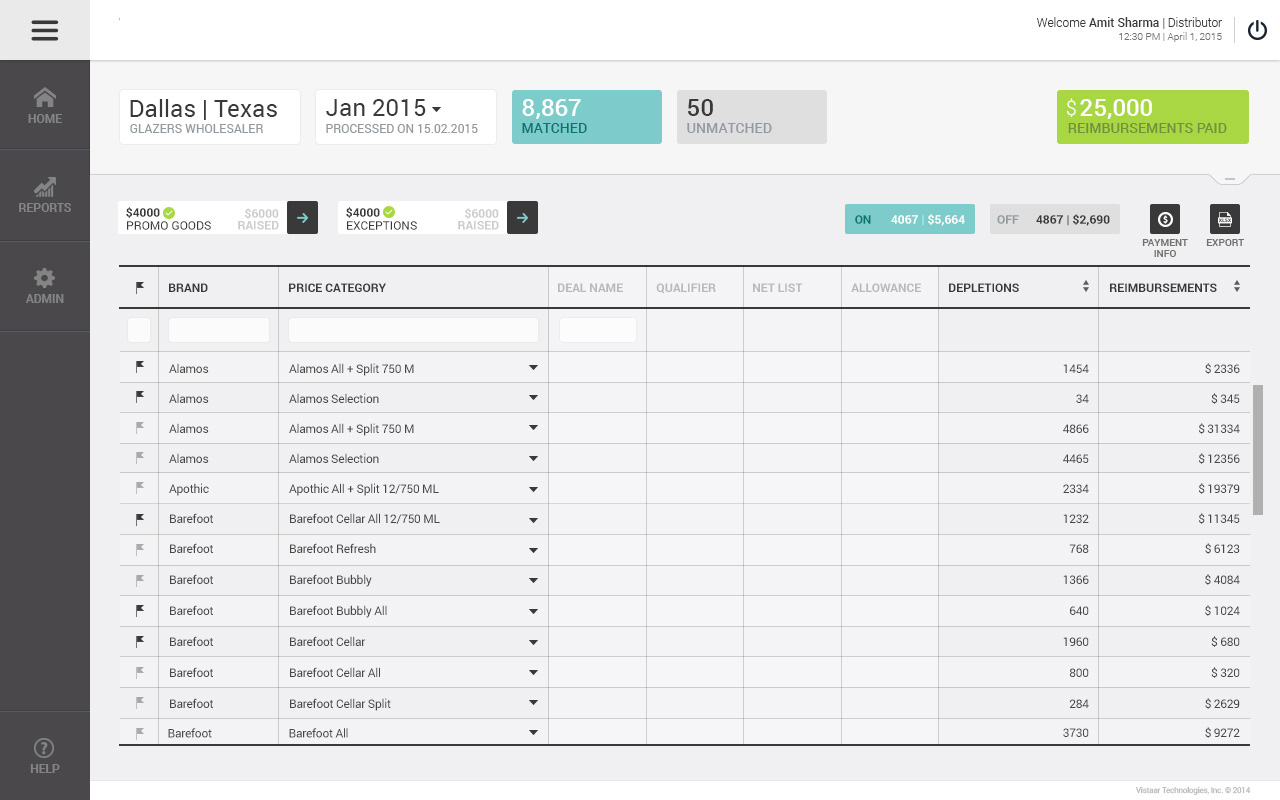Viewport: 1280px width, 800px height.
Task: Click the 8,867 Matched tile
Action: [586, 117]
